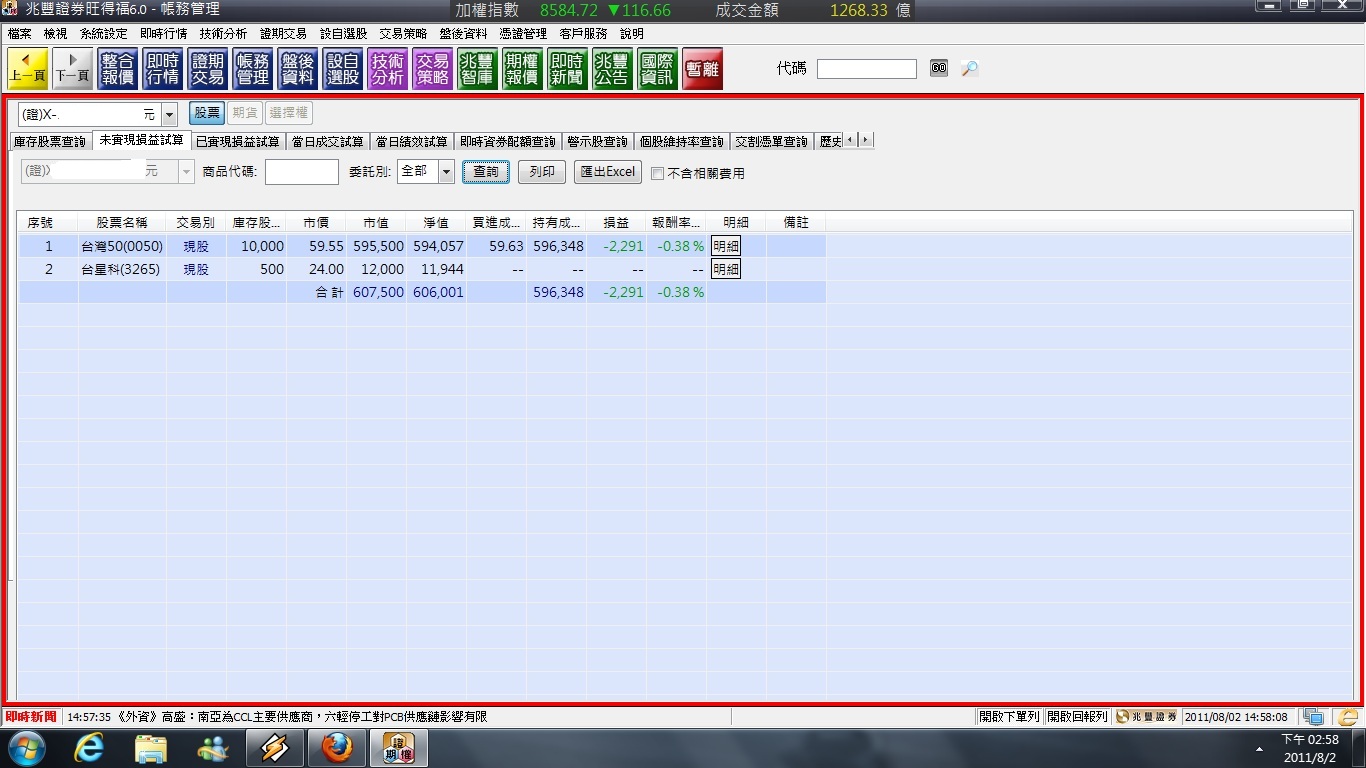
Task: Tick the 不含相關費用 checkbox
Action: pos(657,173)
